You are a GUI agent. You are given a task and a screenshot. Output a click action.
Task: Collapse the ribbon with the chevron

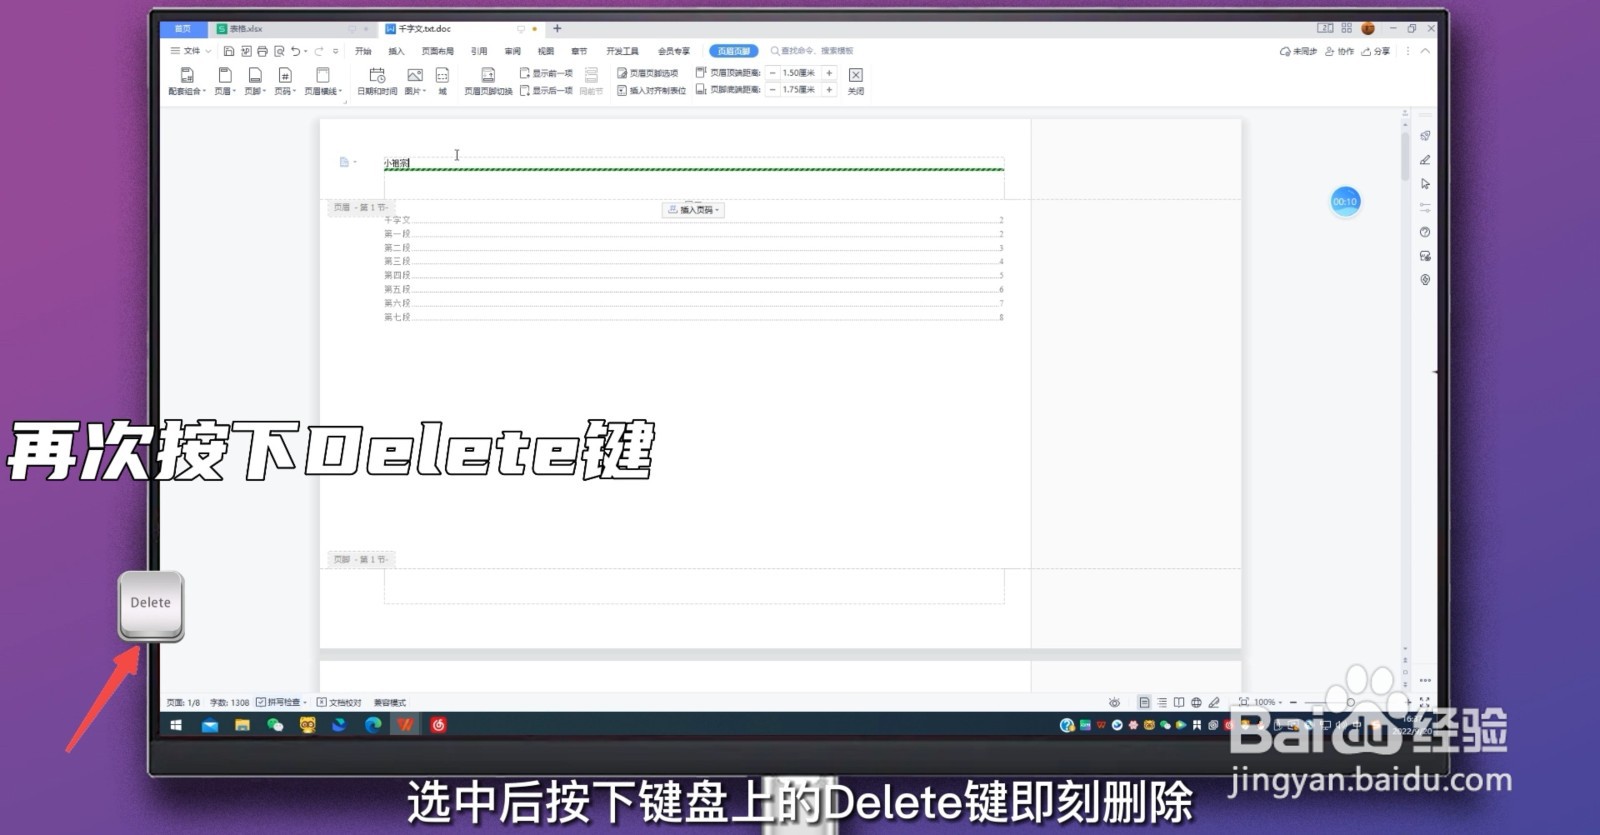click(x=1425, y=51)
